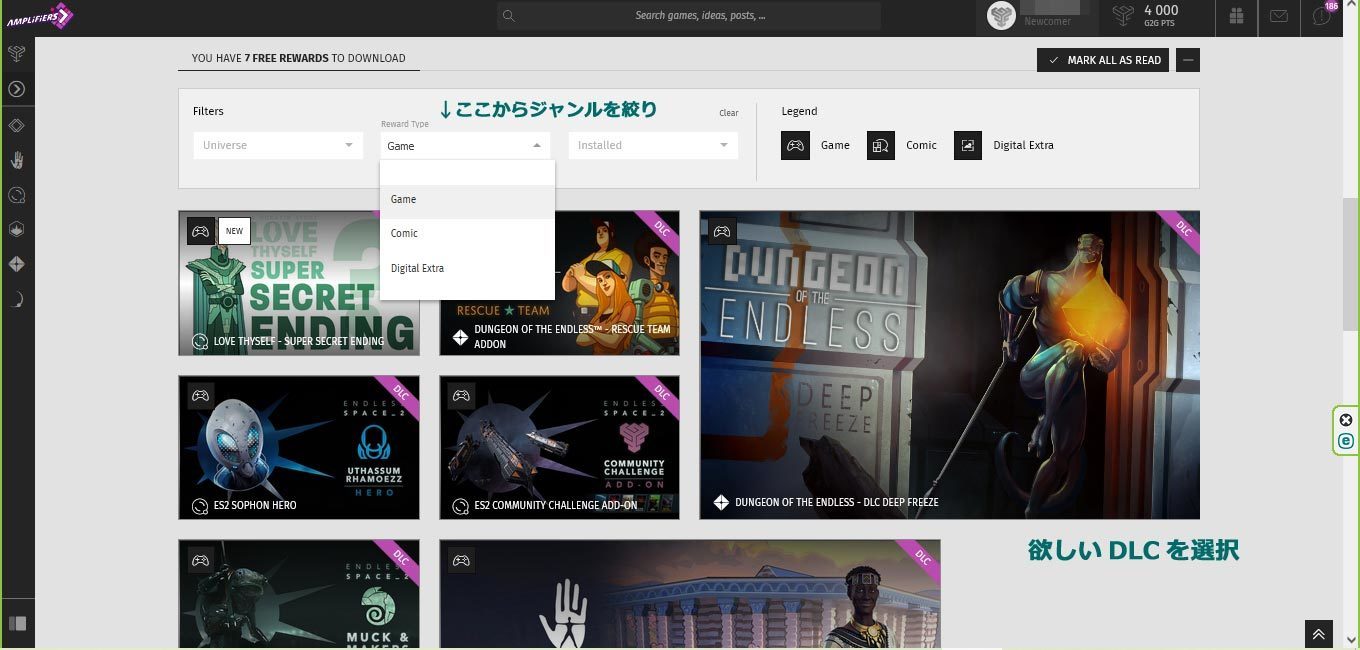Screen dimensions: 1360x650
Task: Click the Comic icon in Legend
Action: pyautogui.click(x=881, y=145)
